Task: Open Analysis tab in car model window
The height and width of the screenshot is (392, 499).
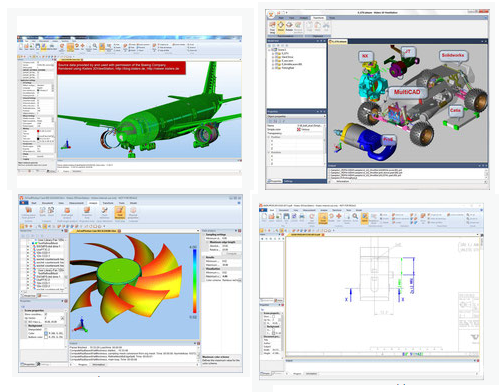Action: tap(304, 18)
